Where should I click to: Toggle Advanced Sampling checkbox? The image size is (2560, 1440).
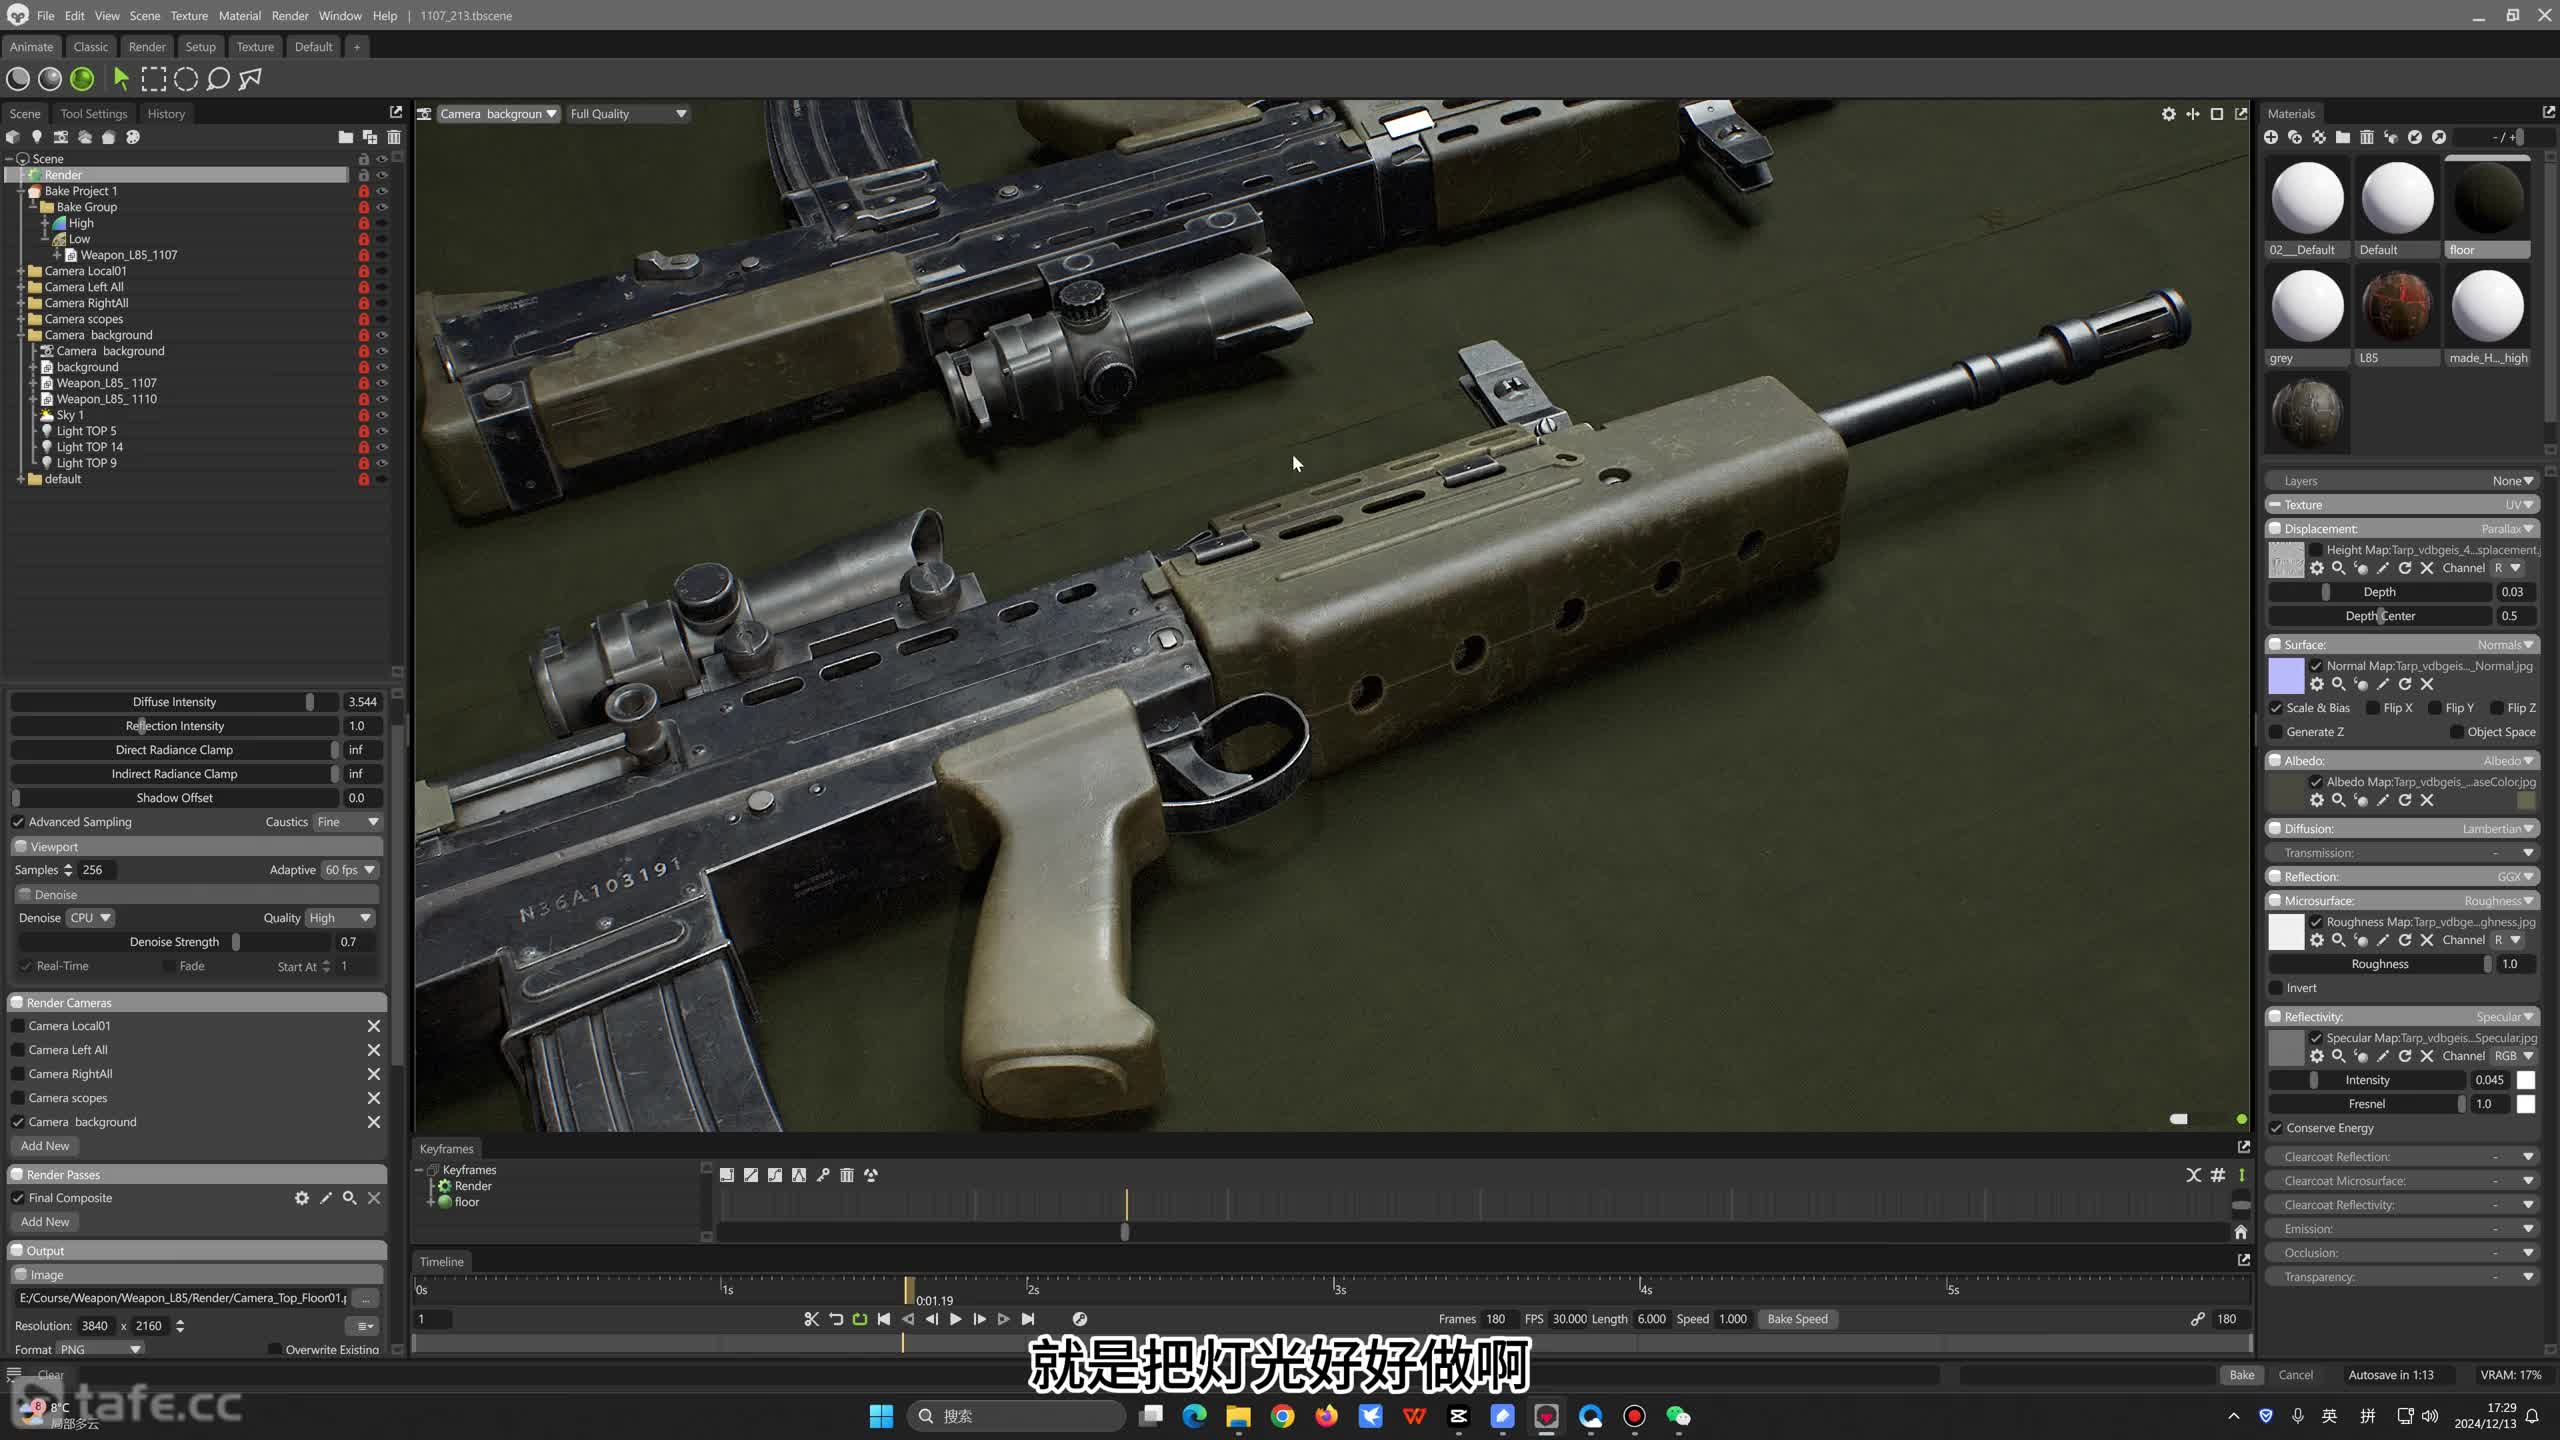18,822
